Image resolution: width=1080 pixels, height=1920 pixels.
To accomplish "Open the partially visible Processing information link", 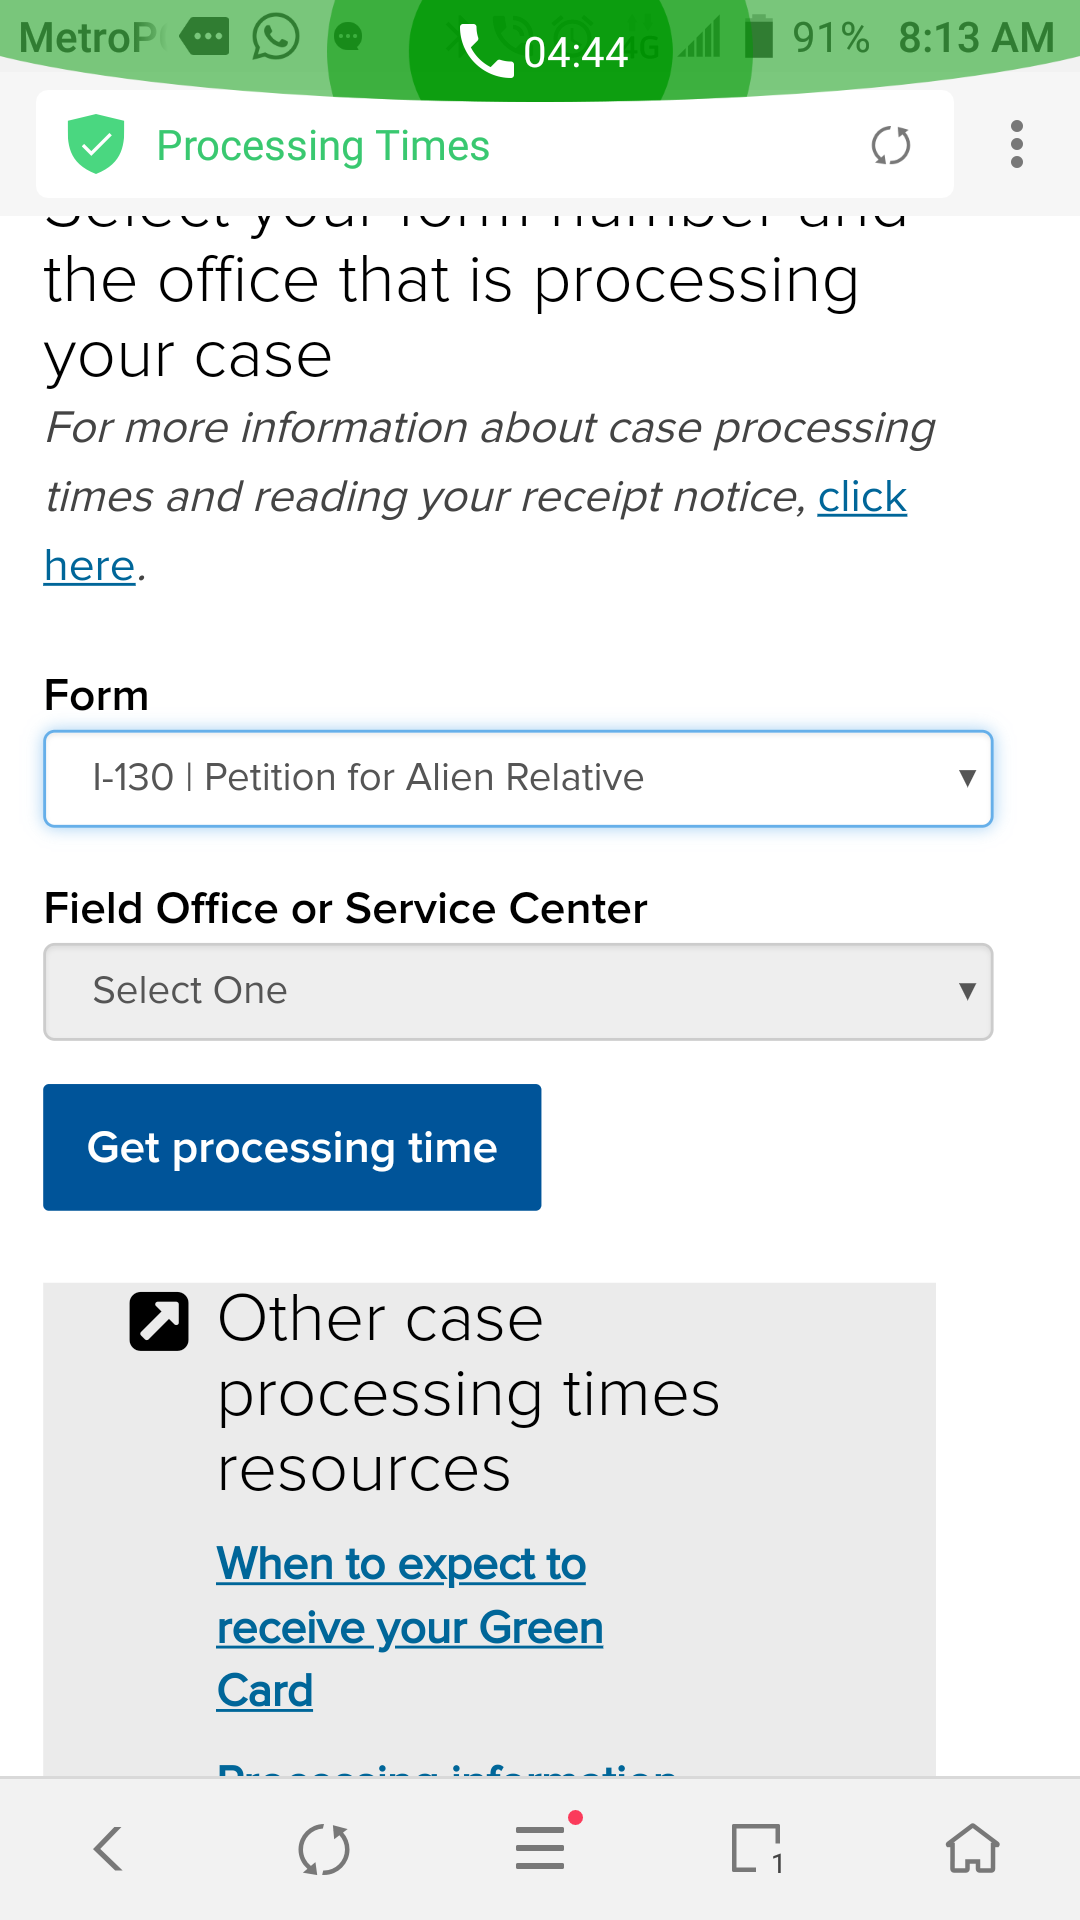I will point(447,1770).
